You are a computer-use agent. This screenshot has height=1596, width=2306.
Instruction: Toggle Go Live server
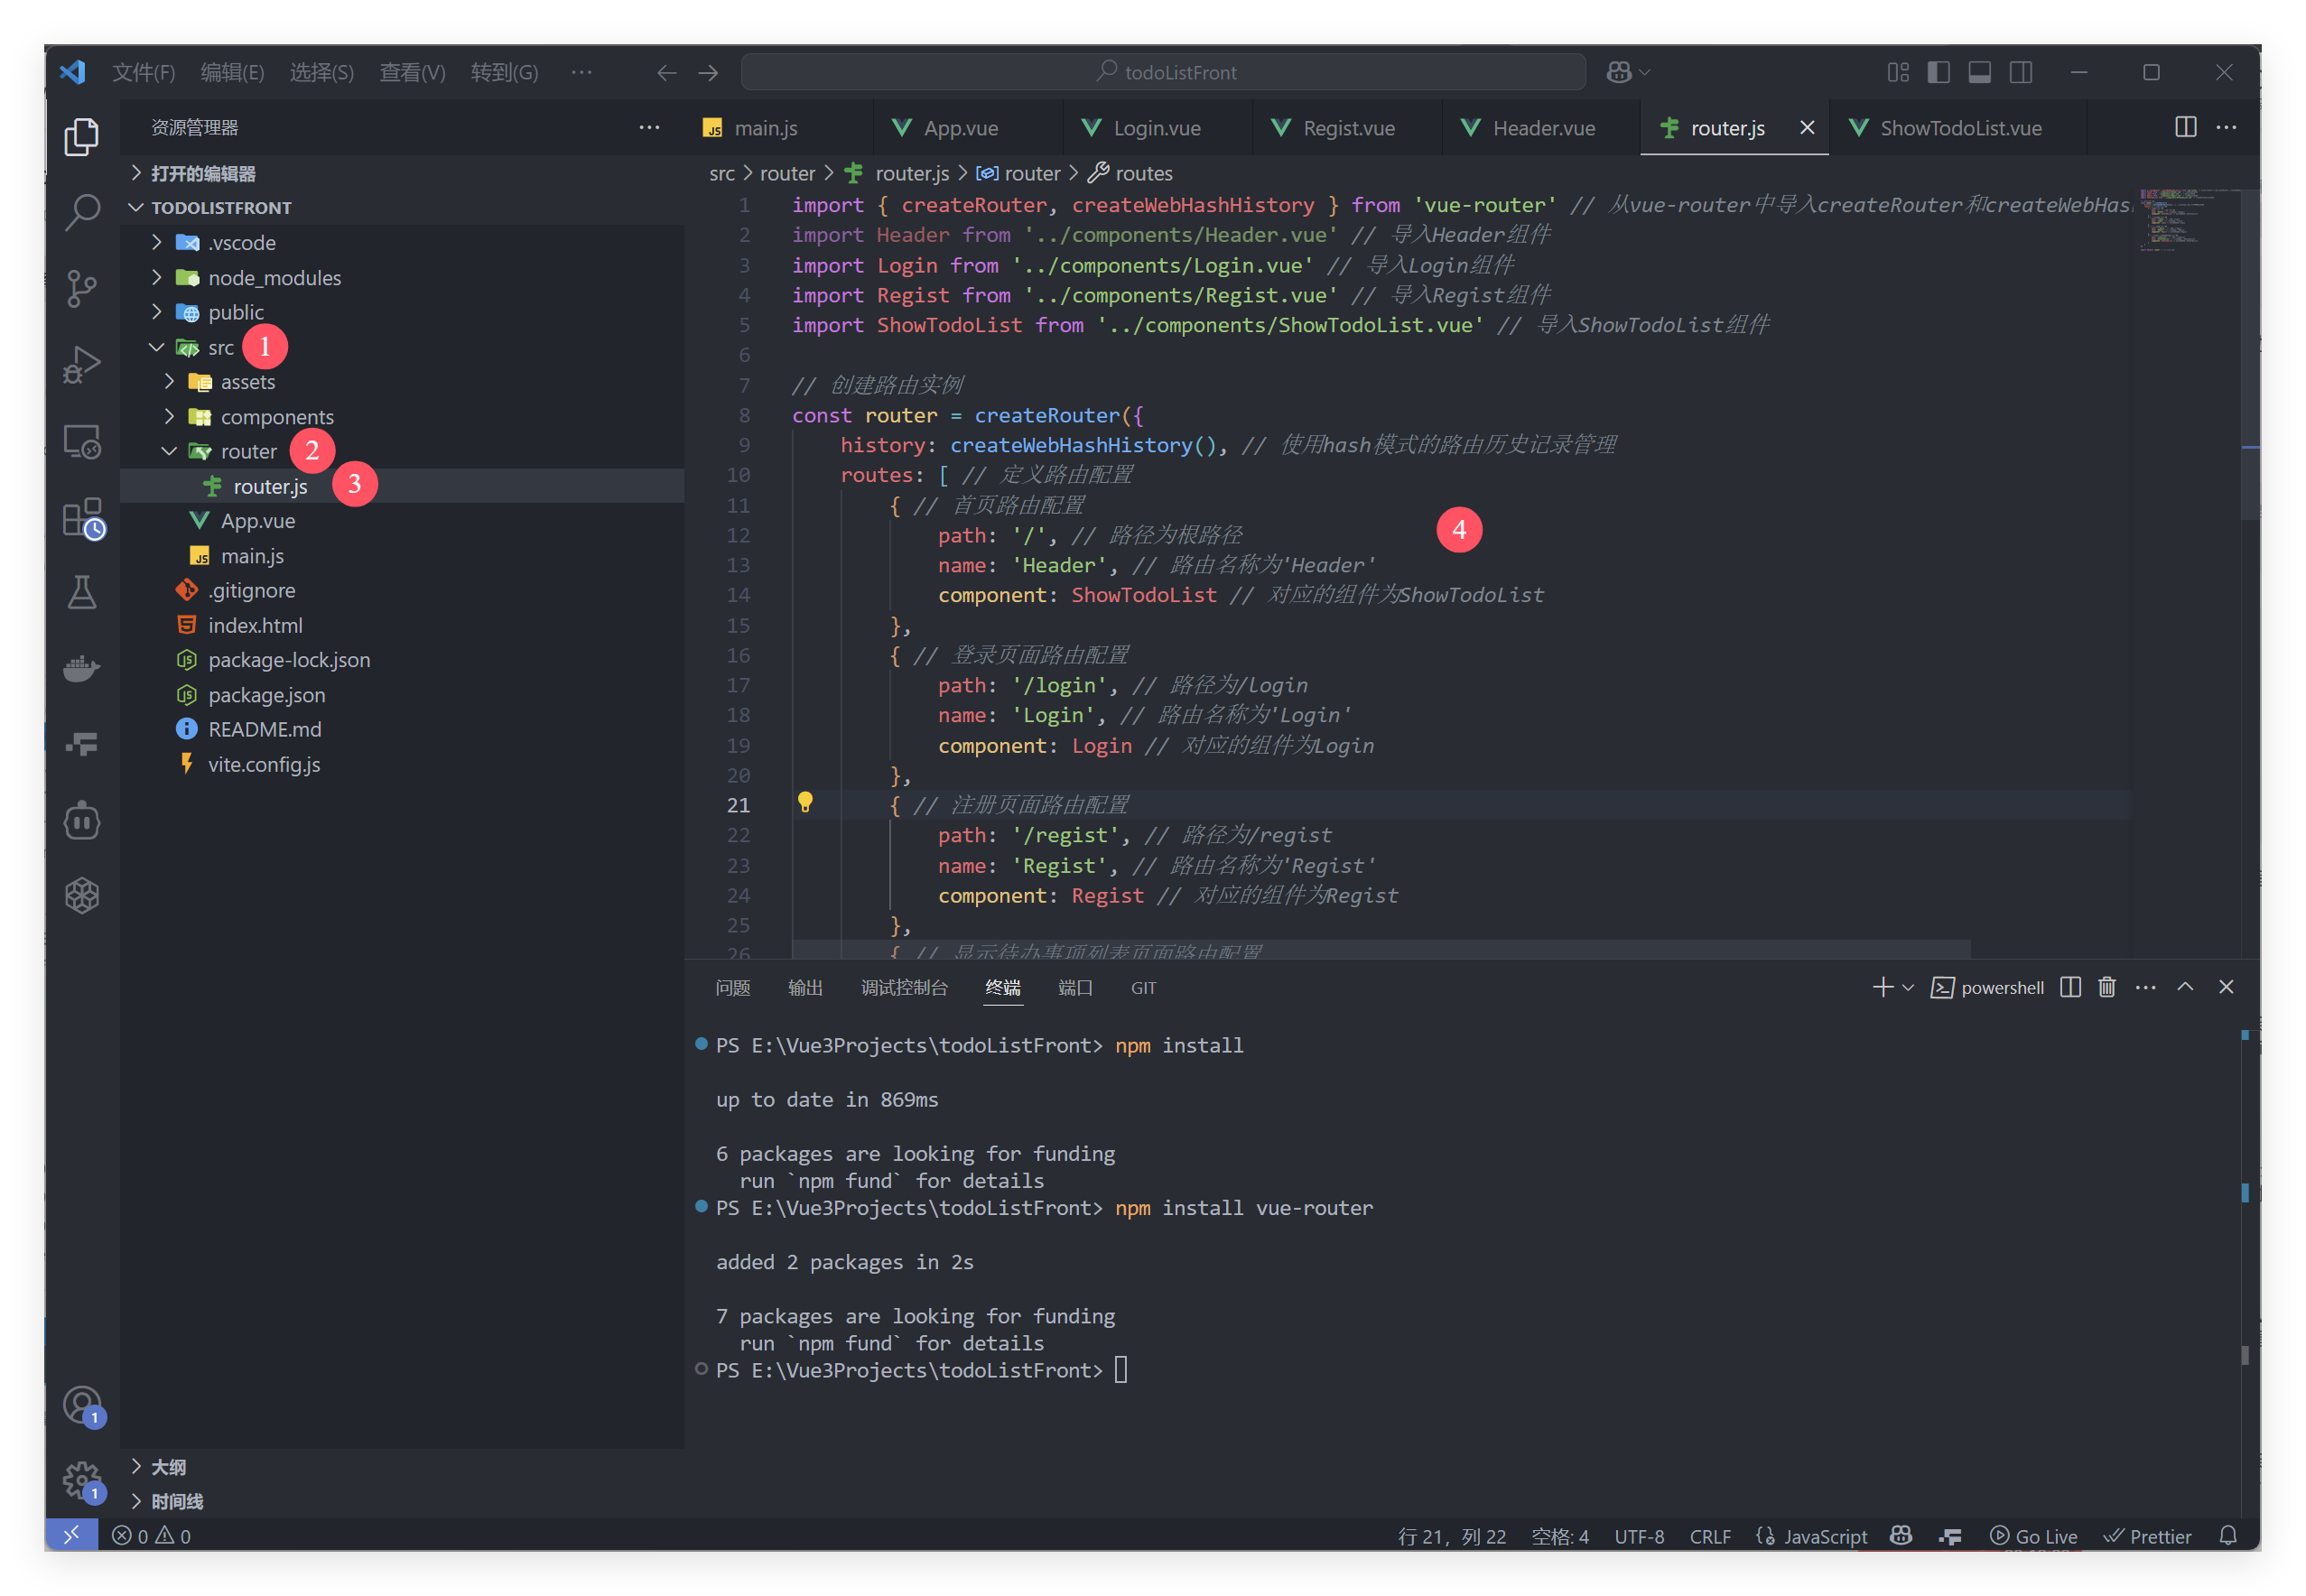click(2033, 1536)
